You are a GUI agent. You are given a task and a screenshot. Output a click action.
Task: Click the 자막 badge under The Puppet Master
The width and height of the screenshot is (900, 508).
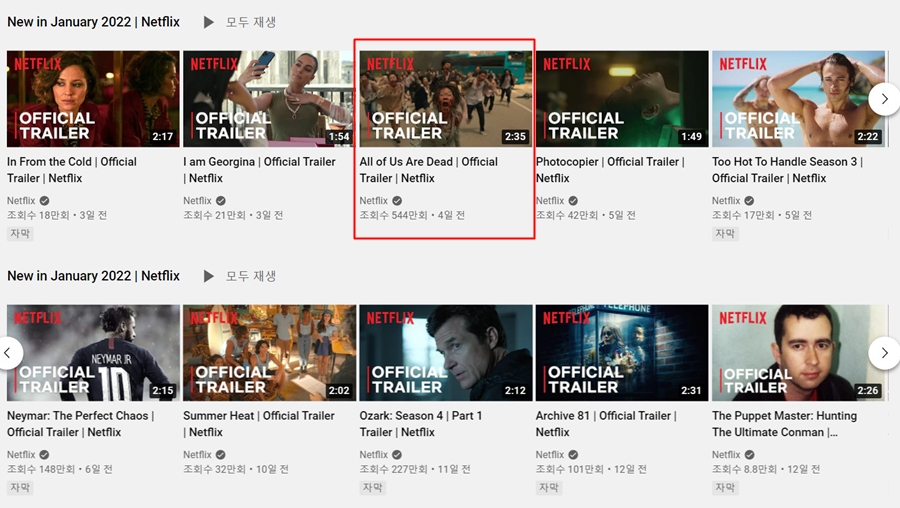[x=725, y=488]
